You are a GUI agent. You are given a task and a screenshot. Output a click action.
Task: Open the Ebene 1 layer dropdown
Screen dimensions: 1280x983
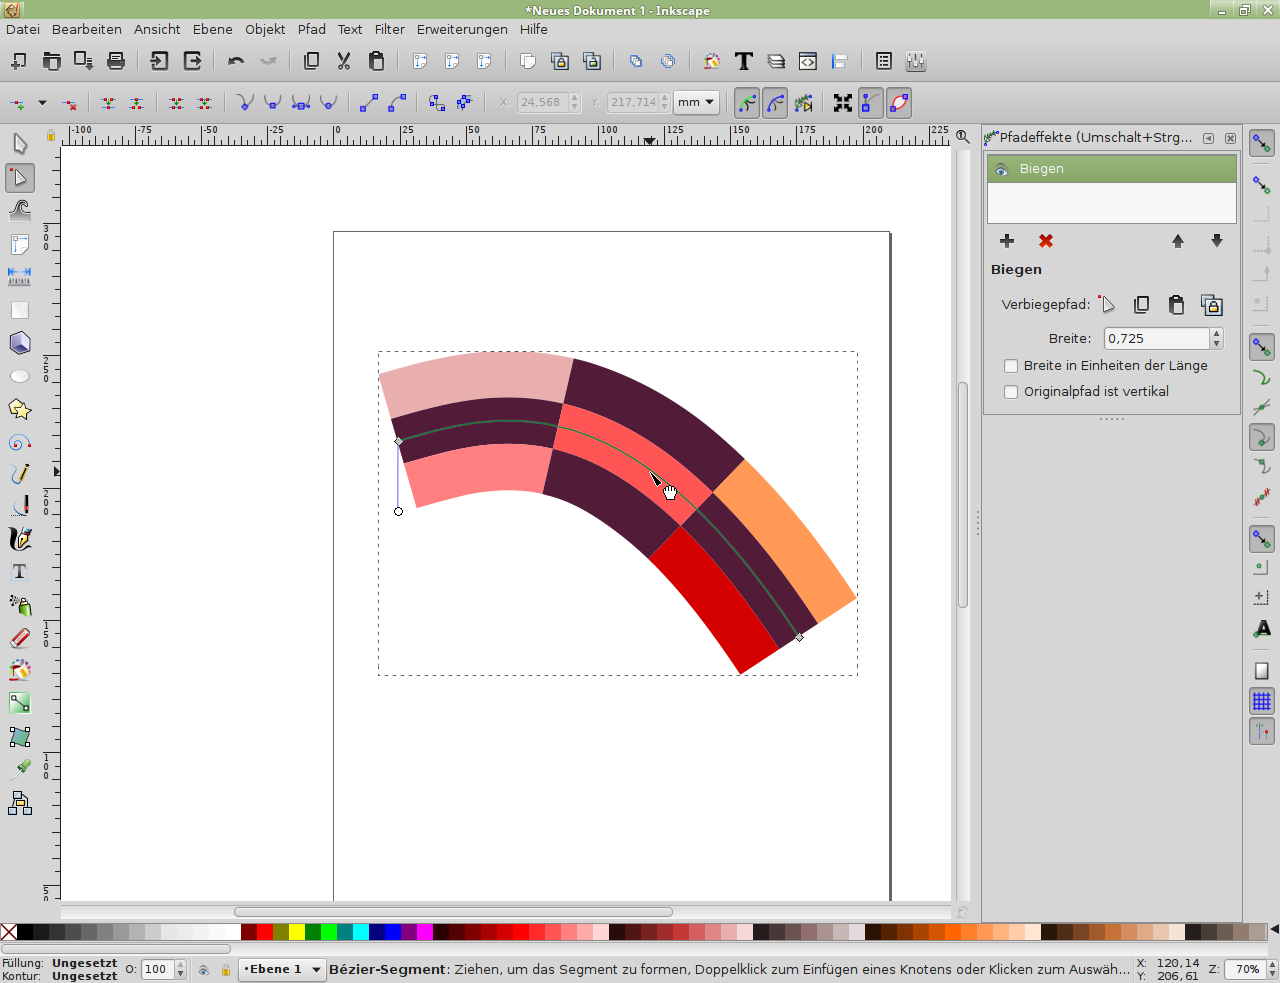coord(283,969)
